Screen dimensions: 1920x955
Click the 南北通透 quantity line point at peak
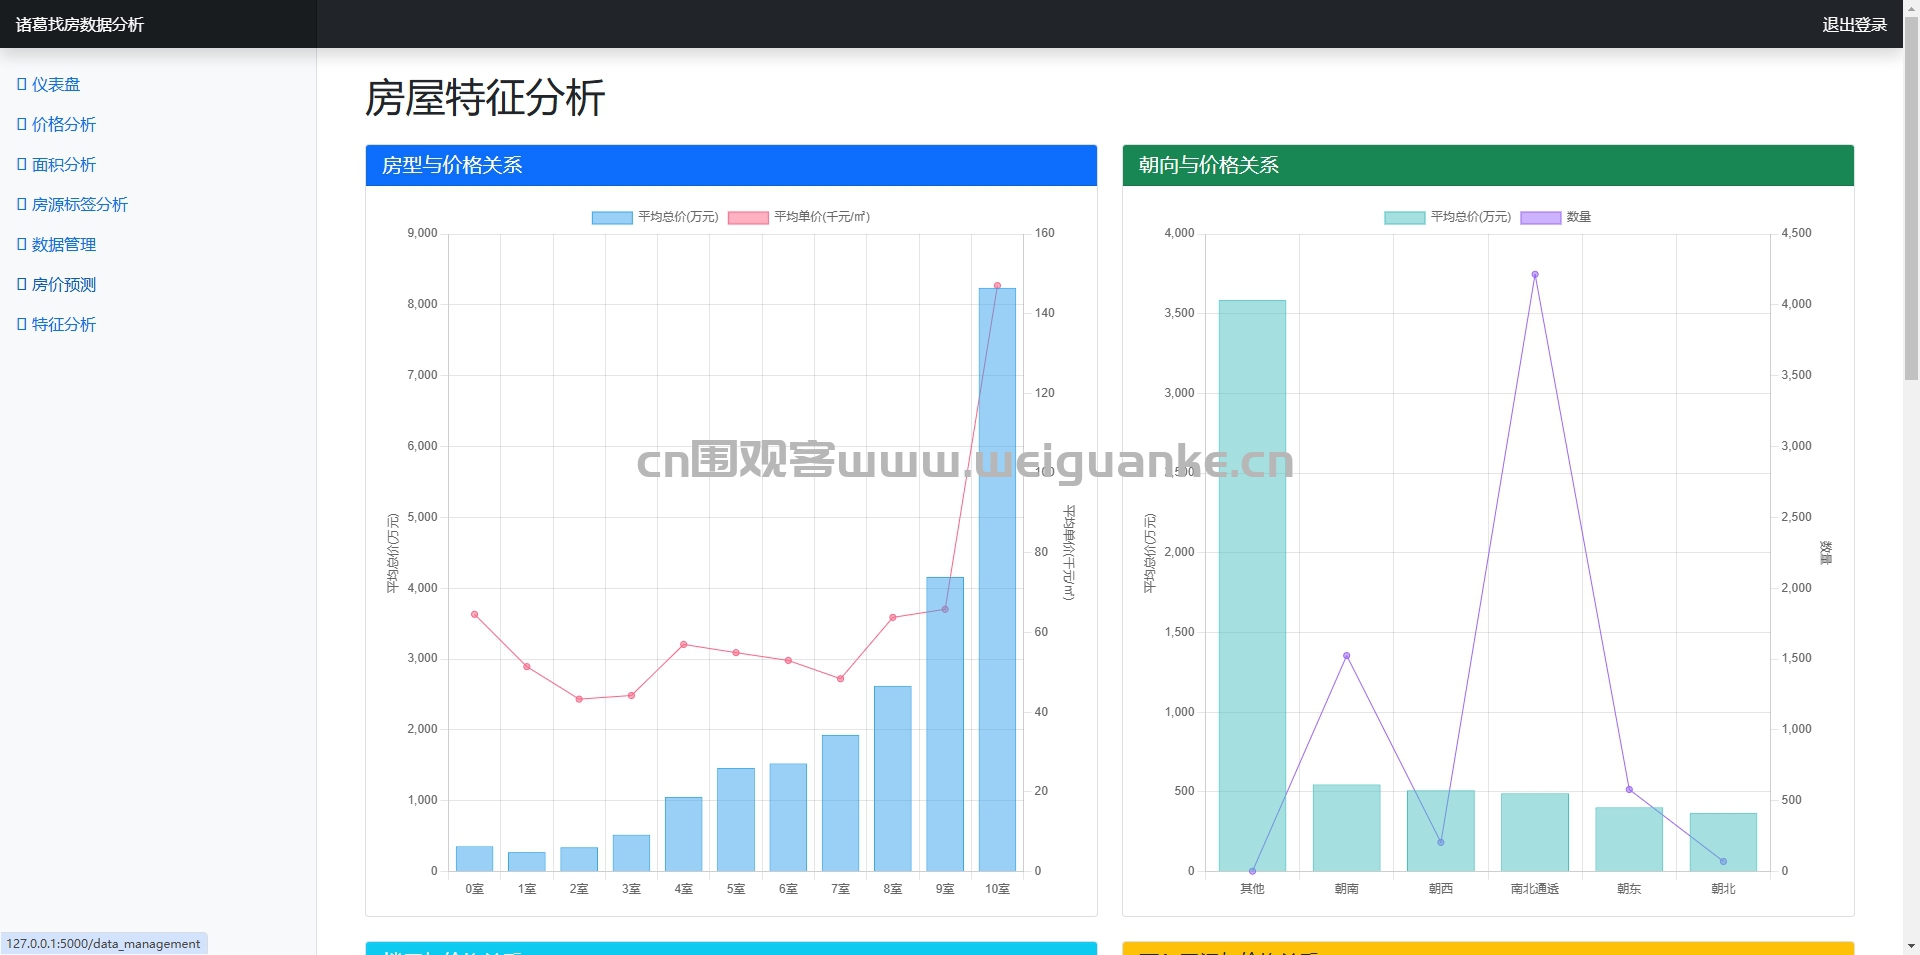[1535, 274]
